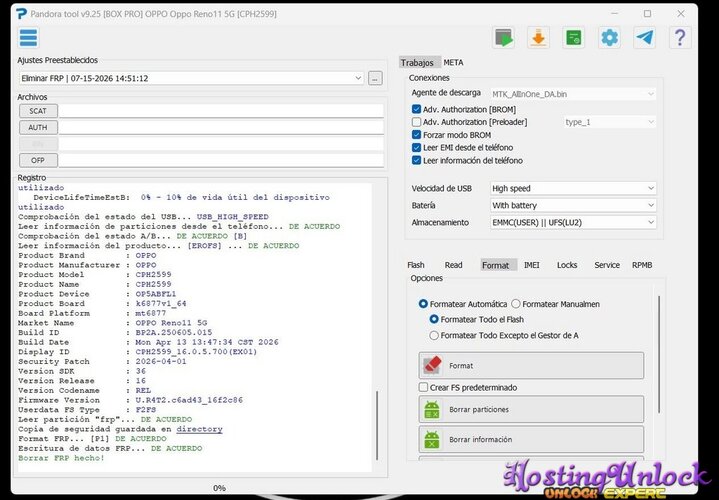Open the Agente de descarga dropdown
Viewport: 719px width, 500px height.
573,94
